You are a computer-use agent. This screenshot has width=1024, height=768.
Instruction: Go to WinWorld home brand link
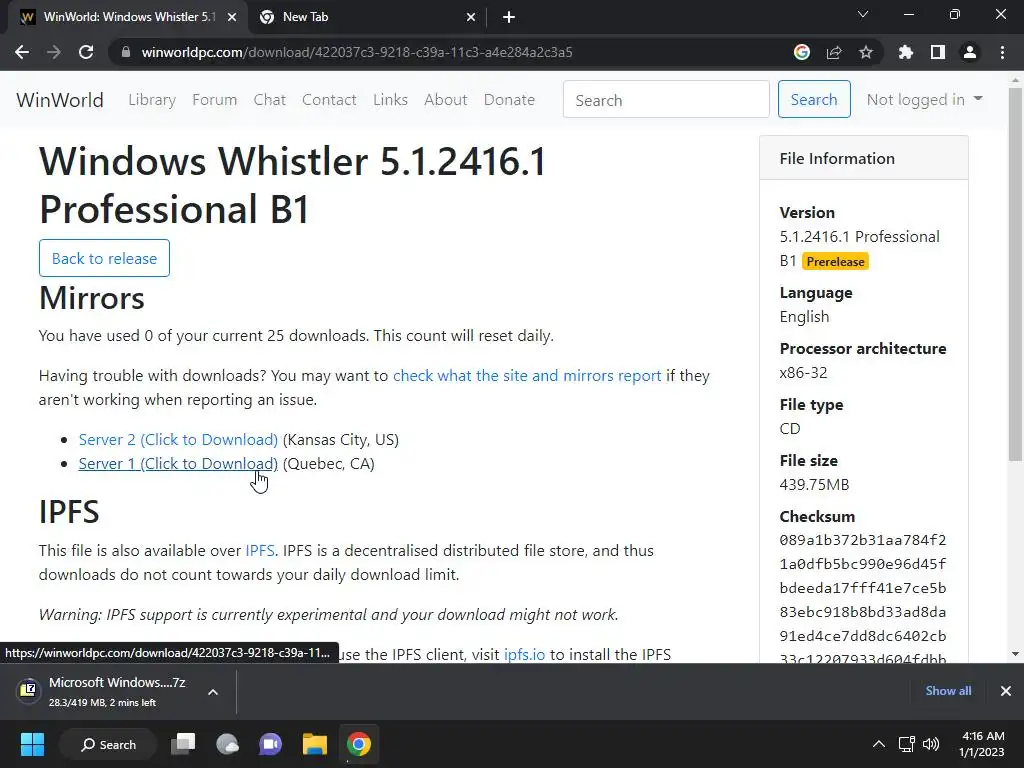[x=60, y=100]
